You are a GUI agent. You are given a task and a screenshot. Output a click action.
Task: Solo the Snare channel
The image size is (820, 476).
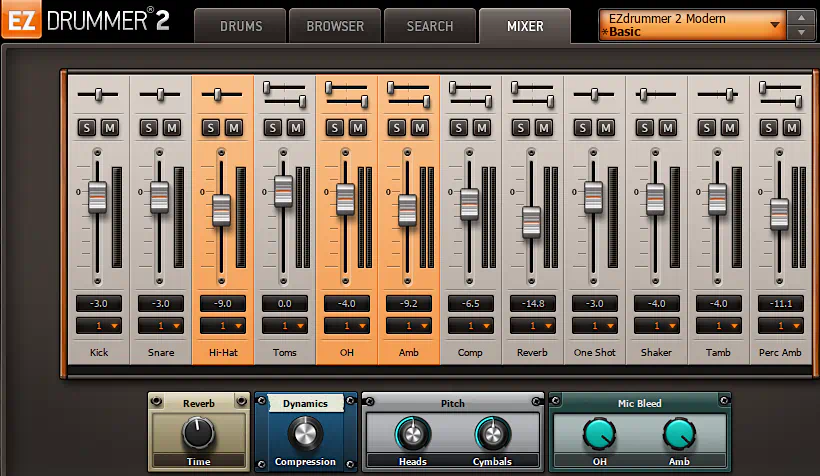point(149,128)
